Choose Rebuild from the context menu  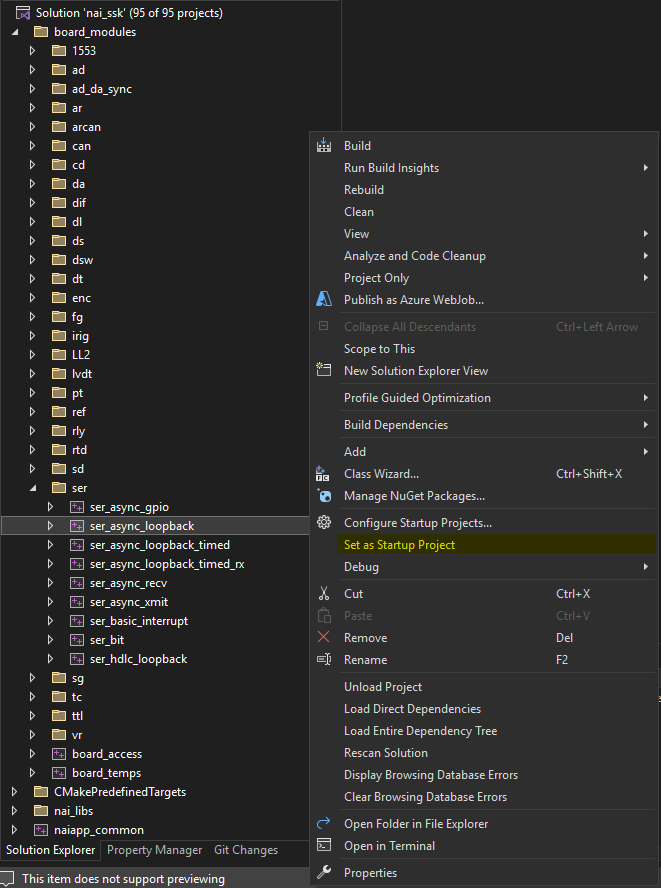(364, 190)
